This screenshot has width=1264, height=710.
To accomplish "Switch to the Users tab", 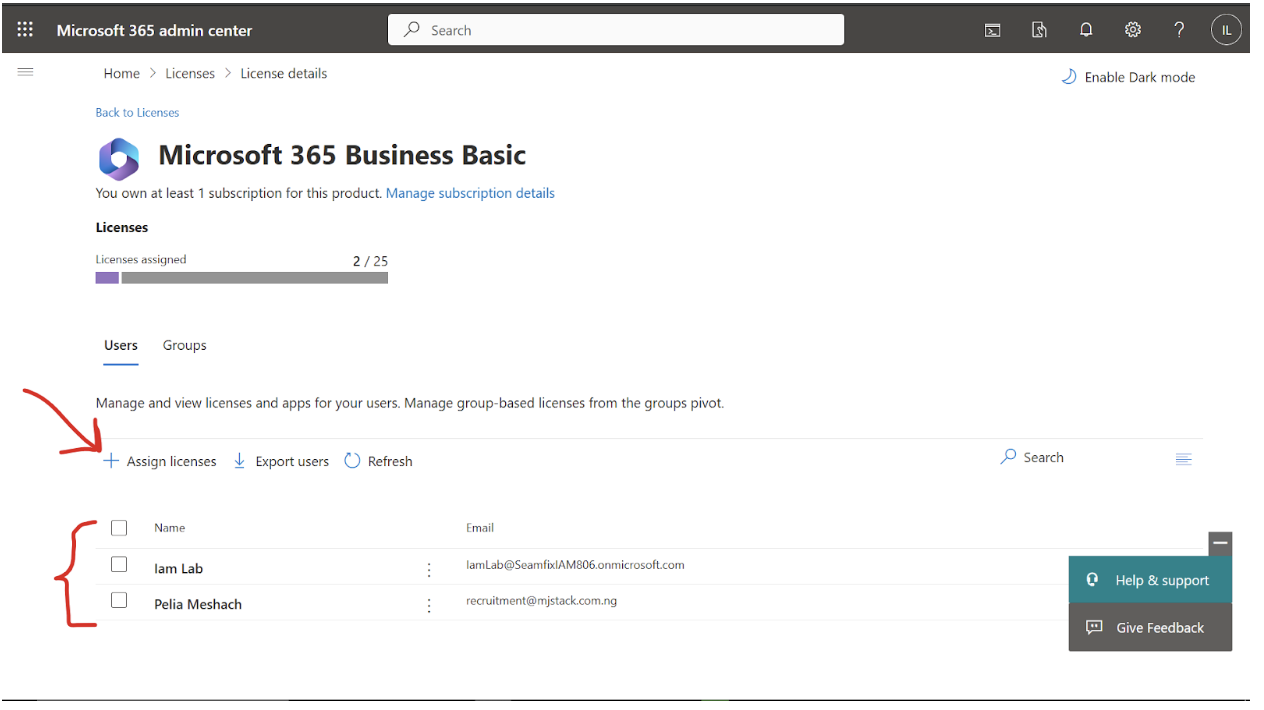I will pos(121,345).
